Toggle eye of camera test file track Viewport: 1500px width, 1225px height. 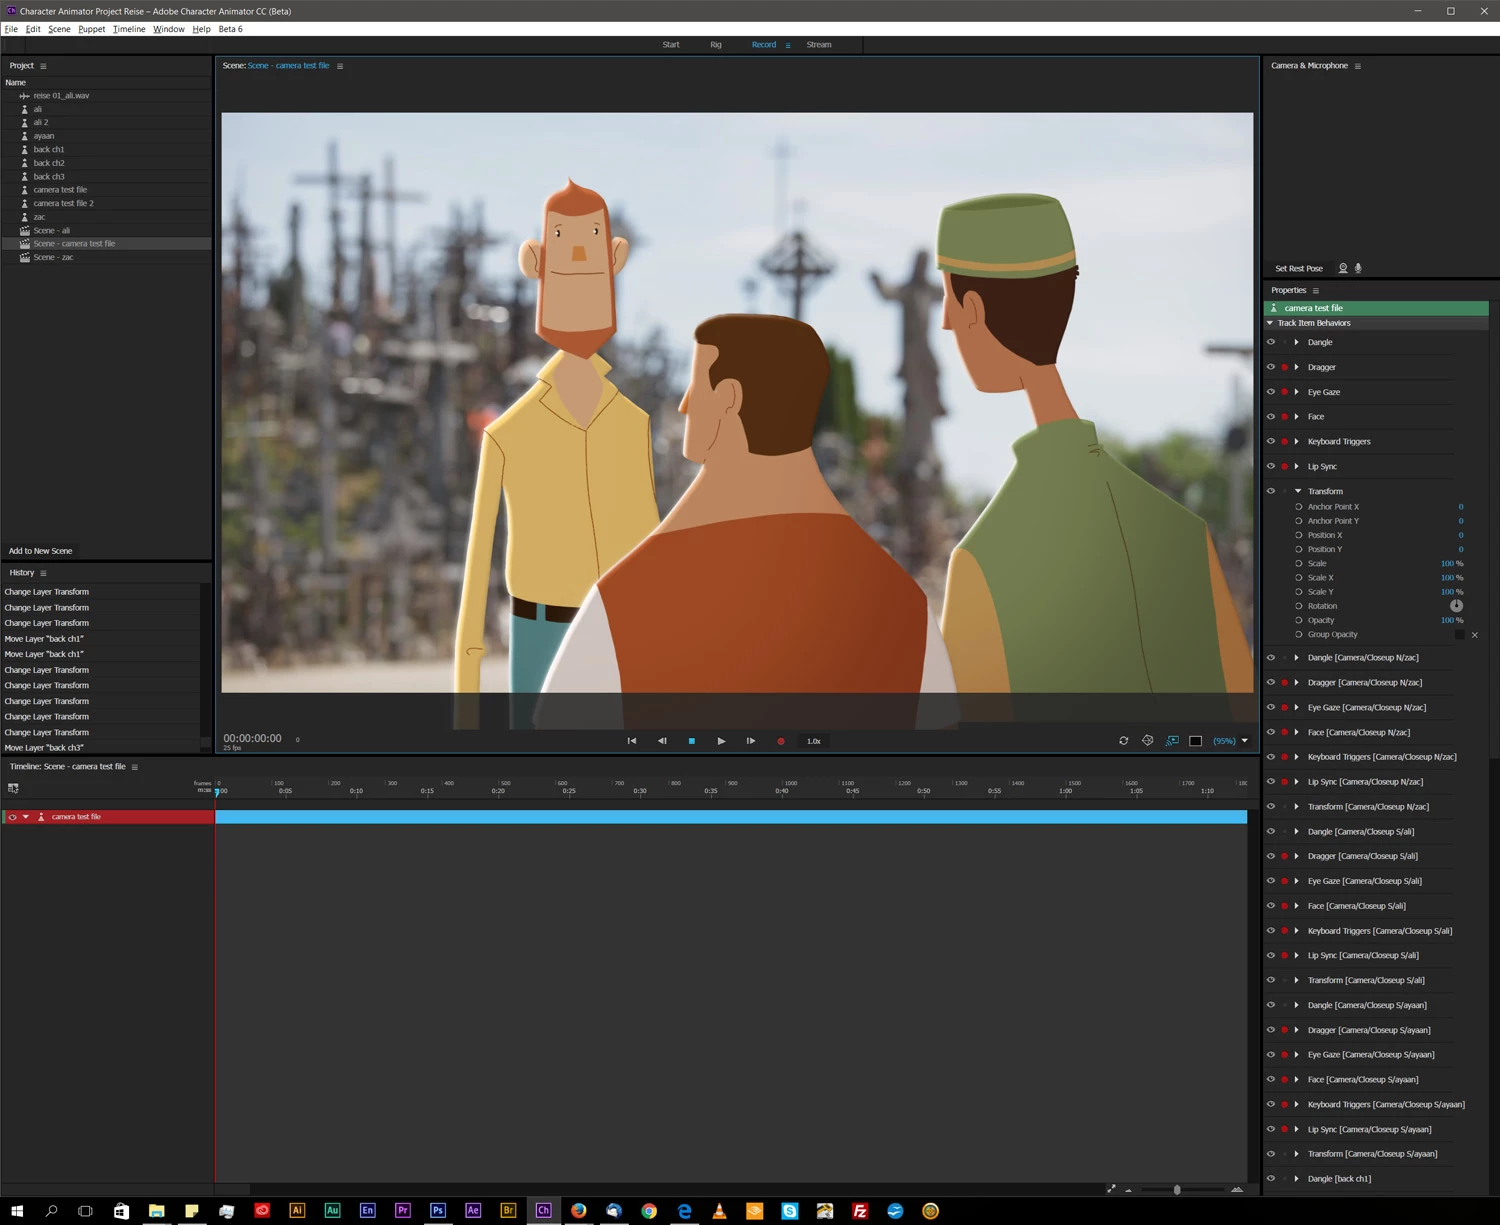point(12,817)
